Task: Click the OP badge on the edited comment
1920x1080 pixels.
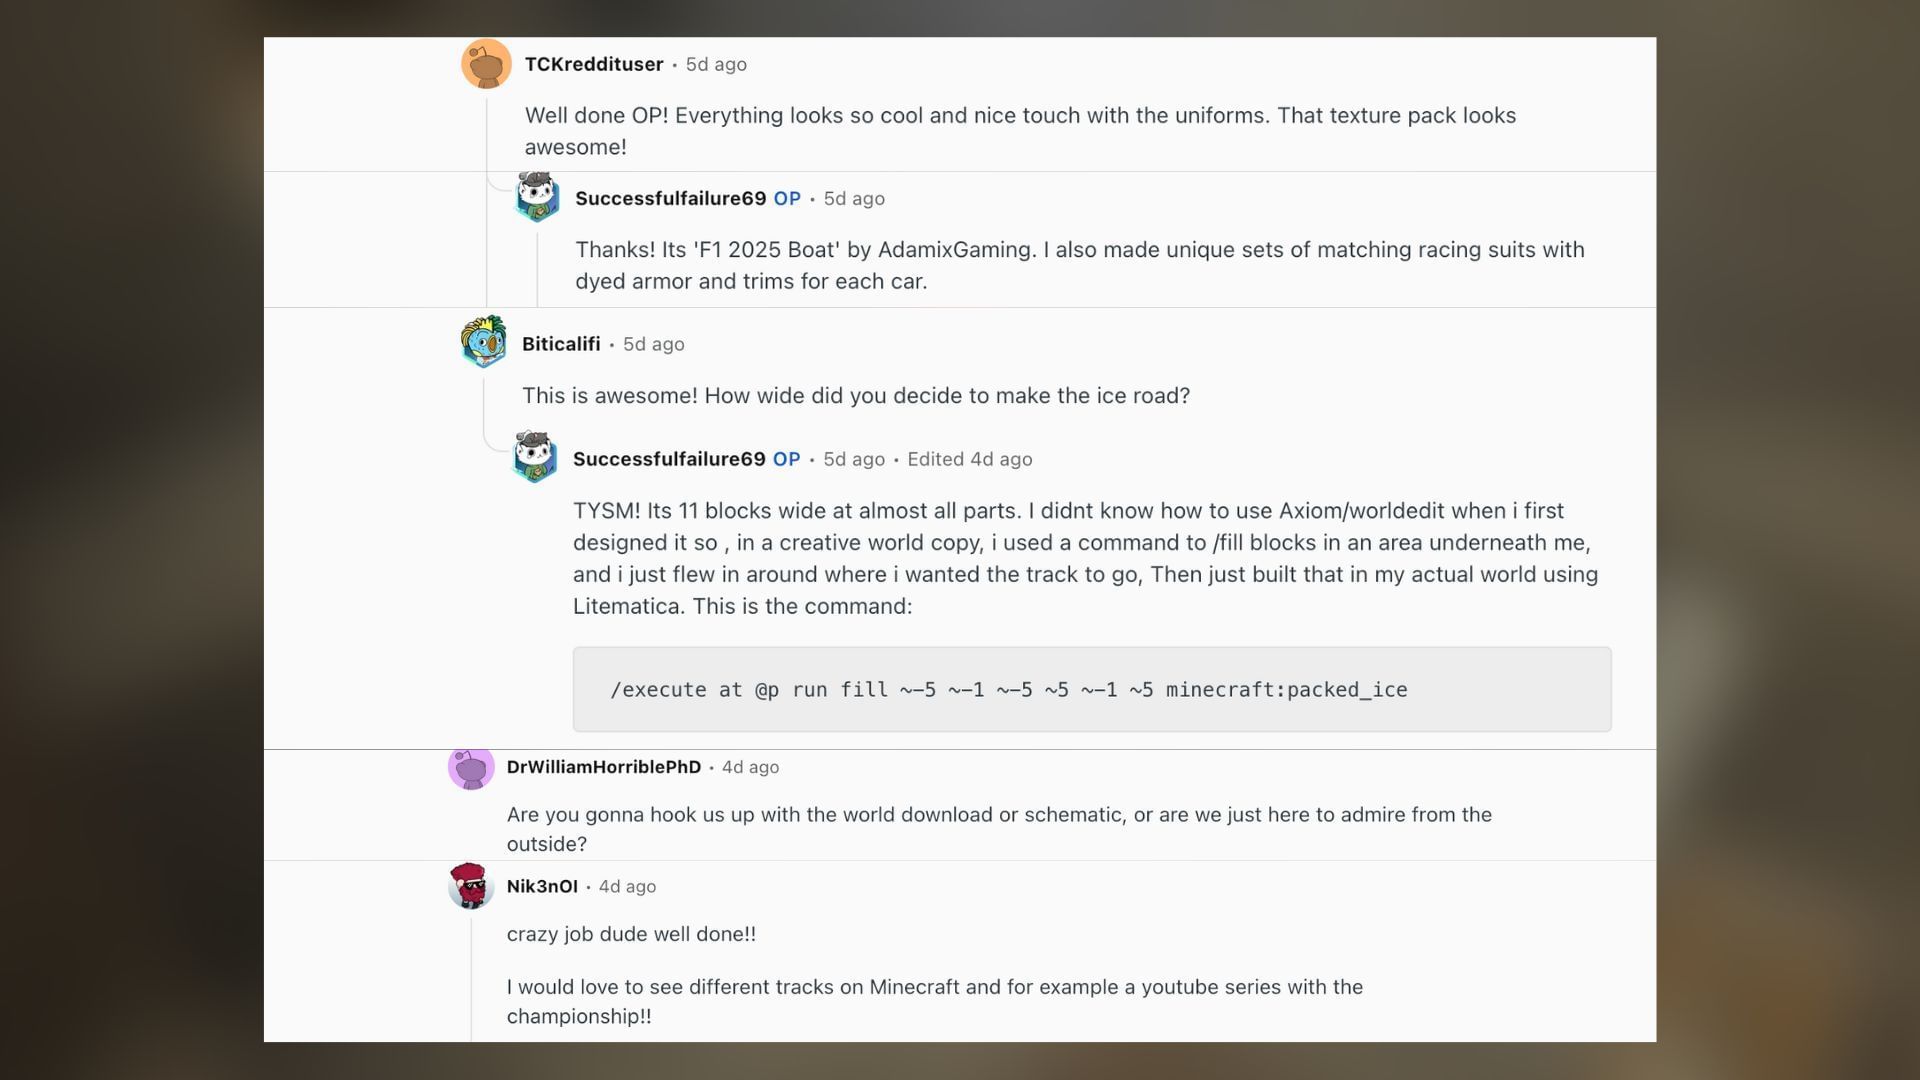Action: pos(787,459)
